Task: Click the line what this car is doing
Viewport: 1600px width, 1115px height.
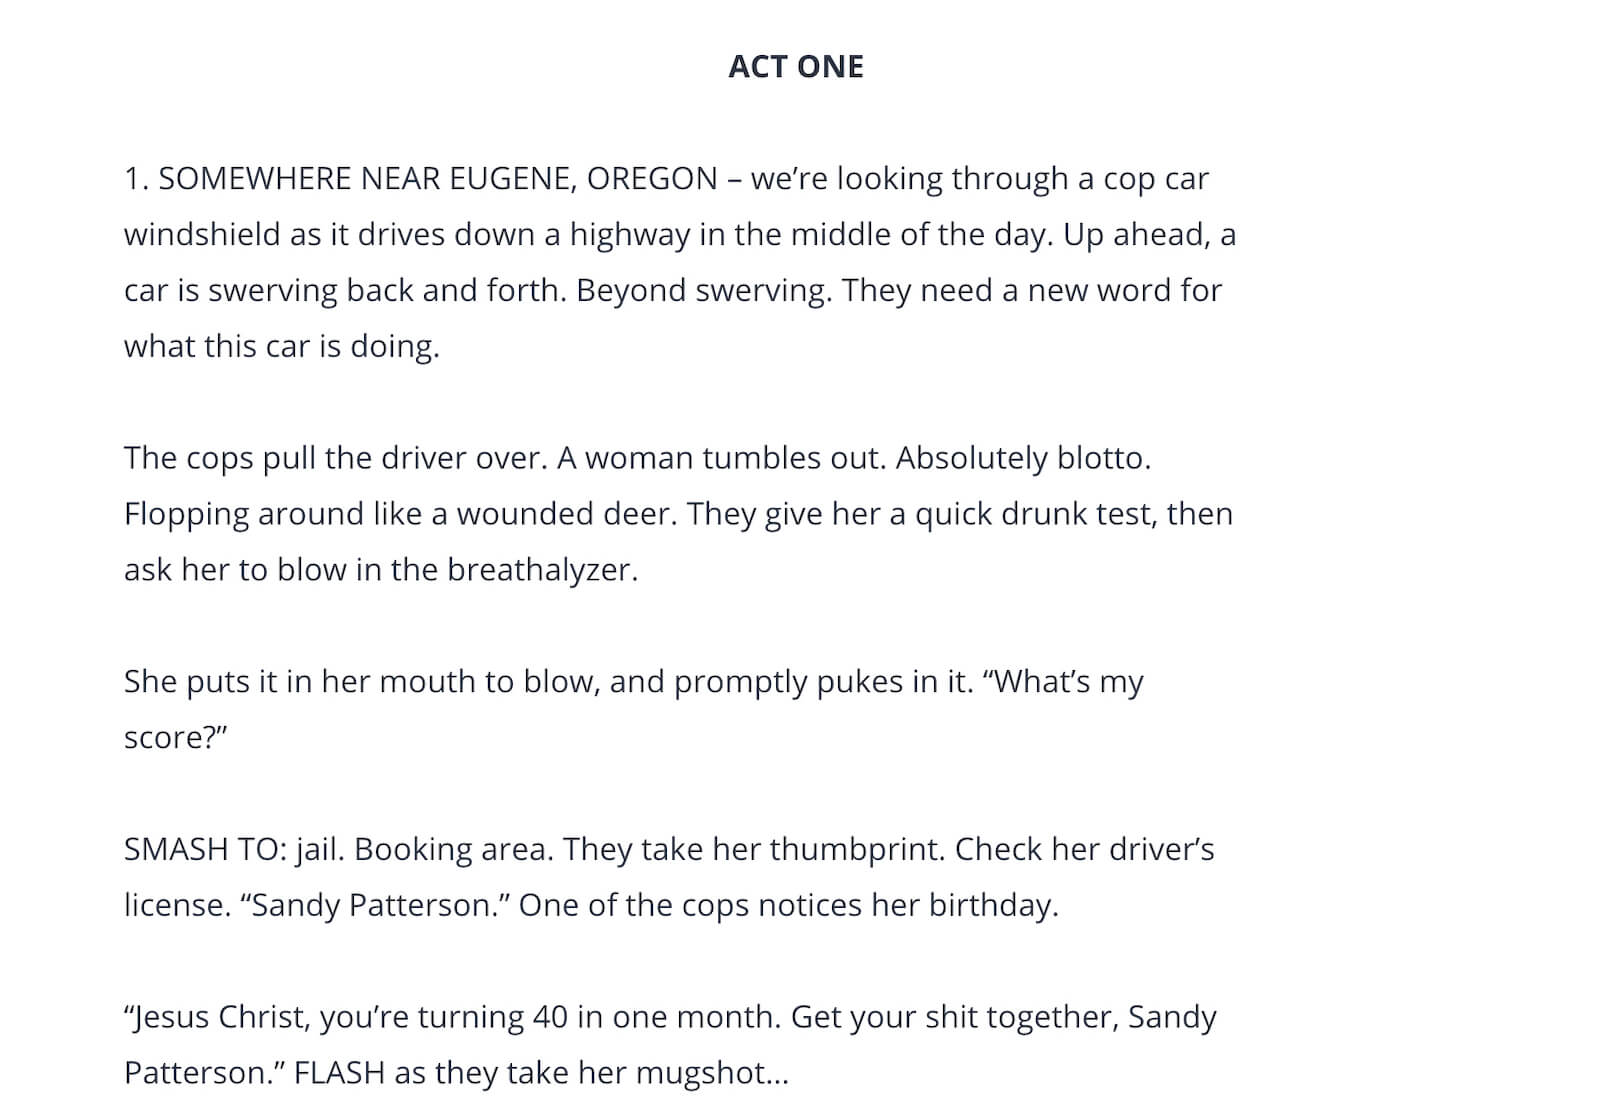Action: coord(281,347)
